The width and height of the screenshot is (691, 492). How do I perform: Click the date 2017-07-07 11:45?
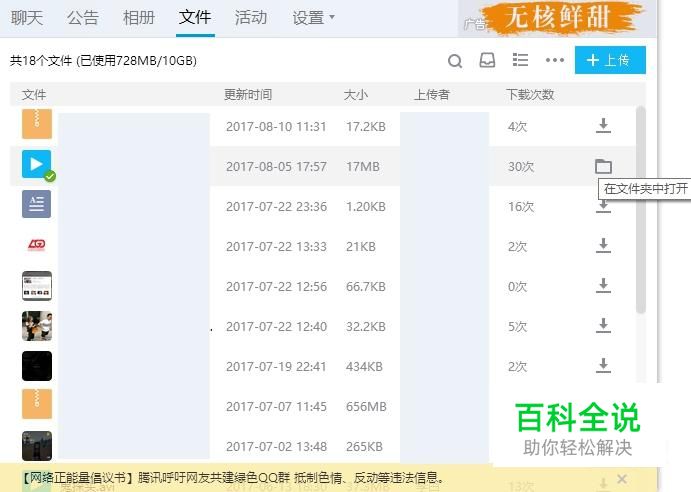pos(276,406)
